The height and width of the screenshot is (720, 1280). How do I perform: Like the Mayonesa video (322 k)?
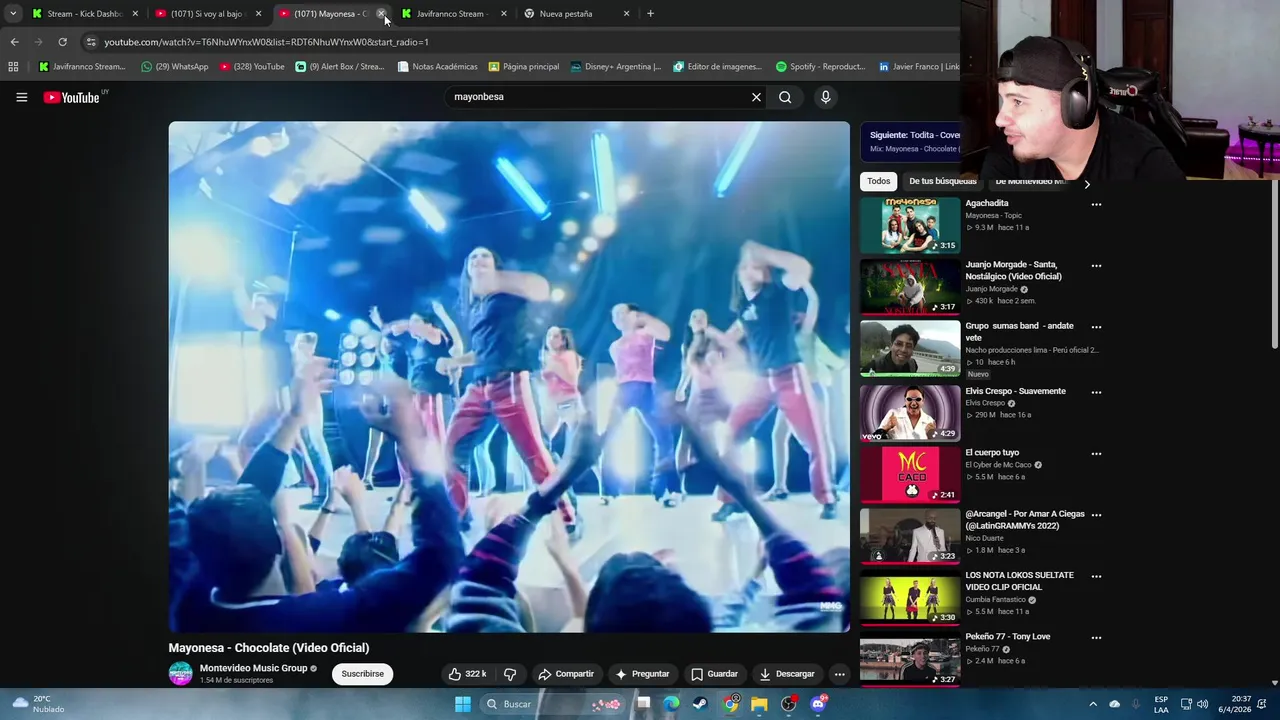467,674
